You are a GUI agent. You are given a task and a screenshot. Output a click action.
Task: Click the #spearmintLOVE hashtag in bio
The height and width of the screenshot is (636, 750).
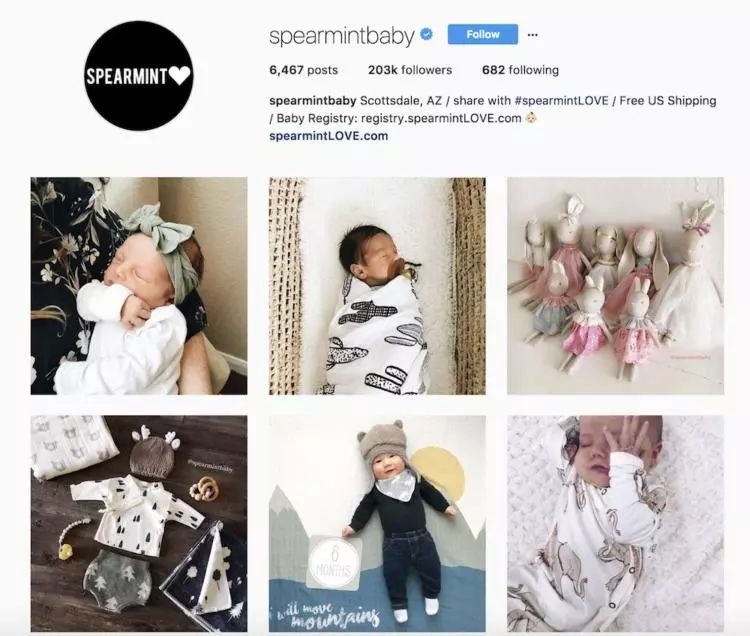point(562,101)
